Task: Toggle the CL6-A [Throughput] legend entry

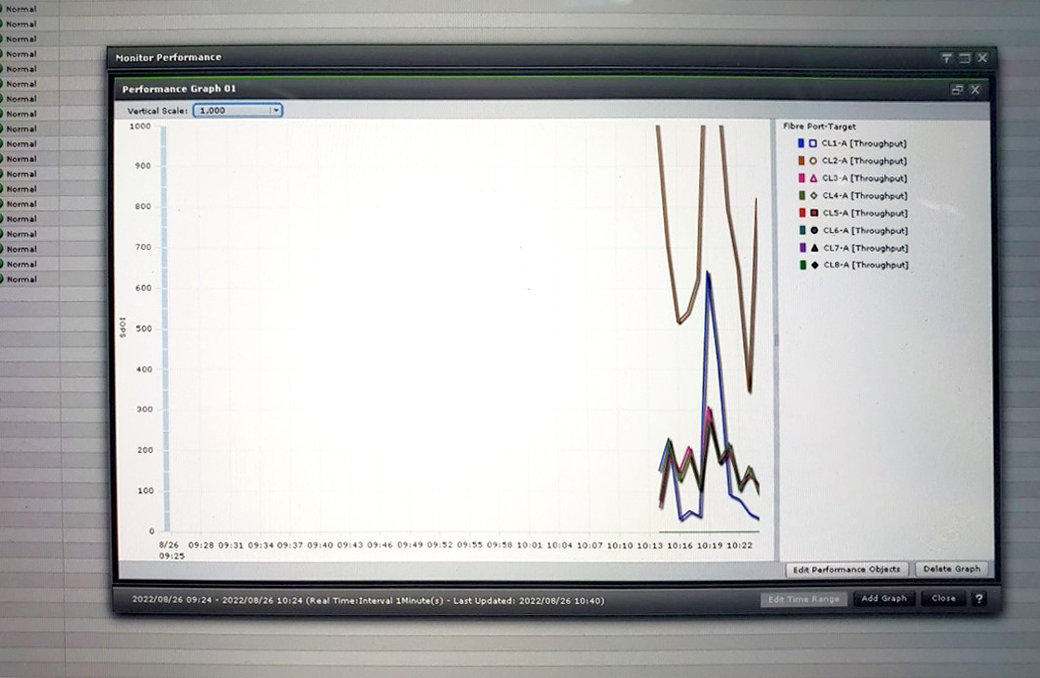Action: pos(865,231)
